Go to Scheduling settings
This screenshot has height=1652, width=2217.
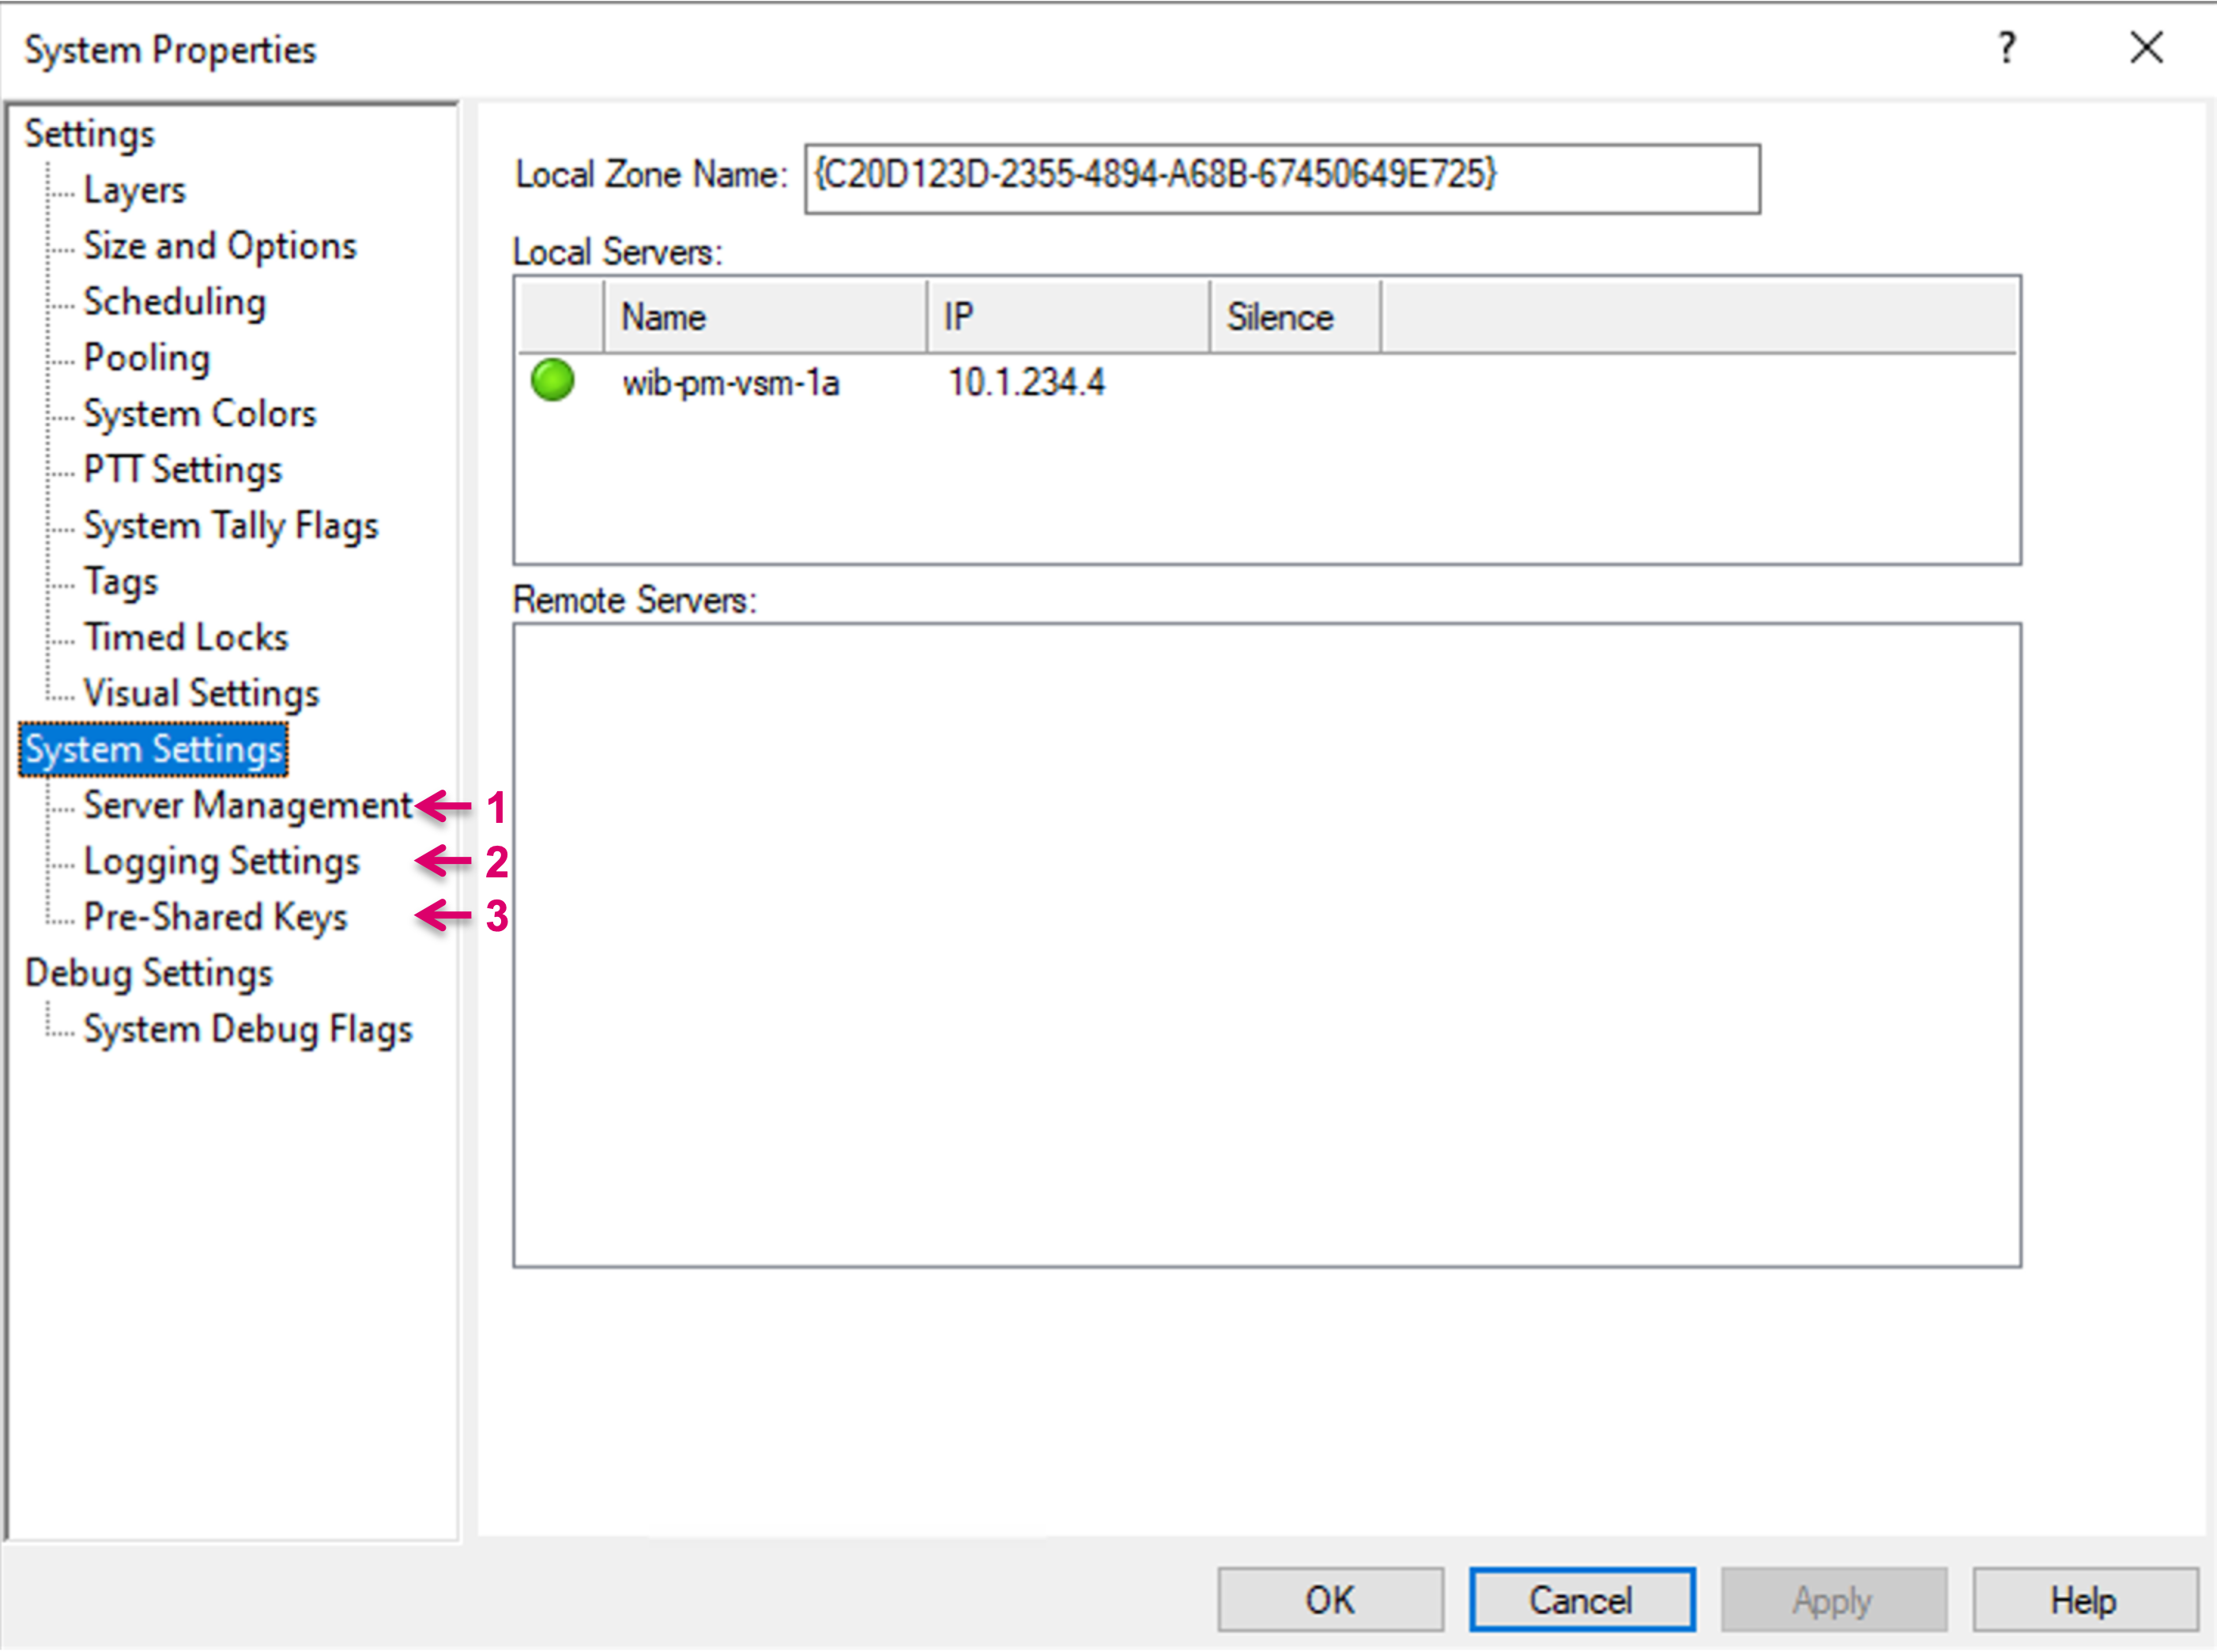[174, 302]
